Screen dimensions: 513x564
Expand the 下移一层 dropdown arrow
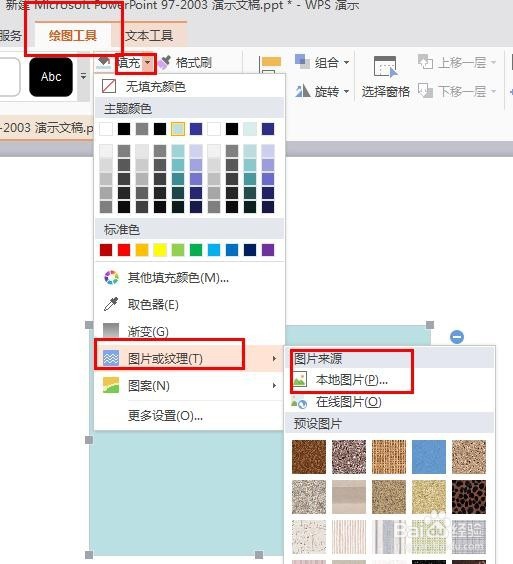[494, 91]
